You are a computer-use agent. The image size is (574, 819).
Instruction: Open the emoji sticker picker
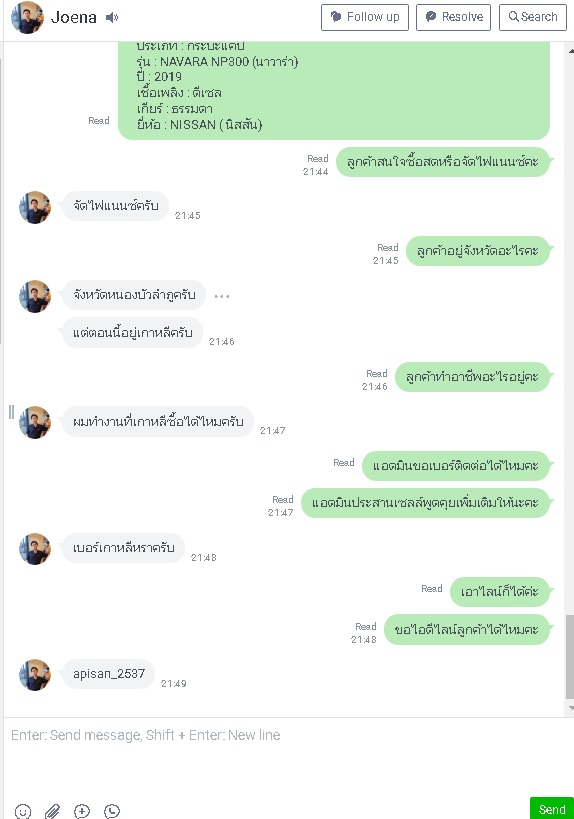22,811
